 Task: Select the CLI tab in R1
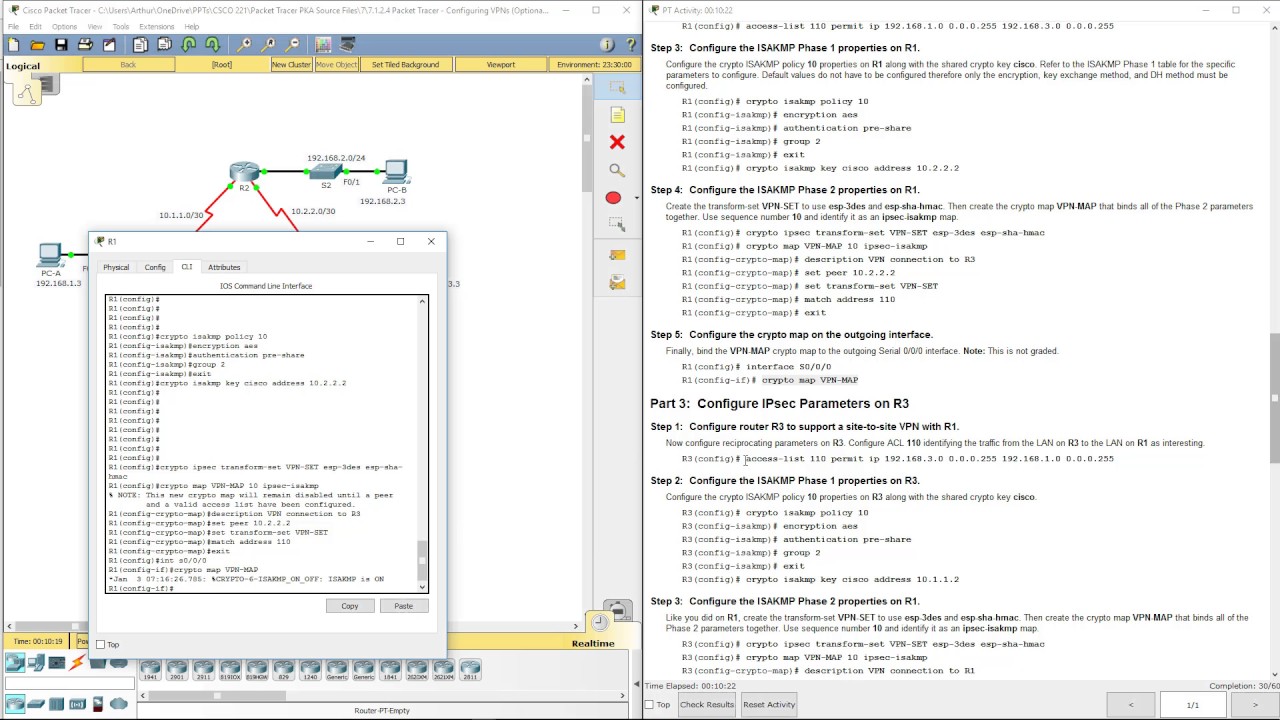186,267
